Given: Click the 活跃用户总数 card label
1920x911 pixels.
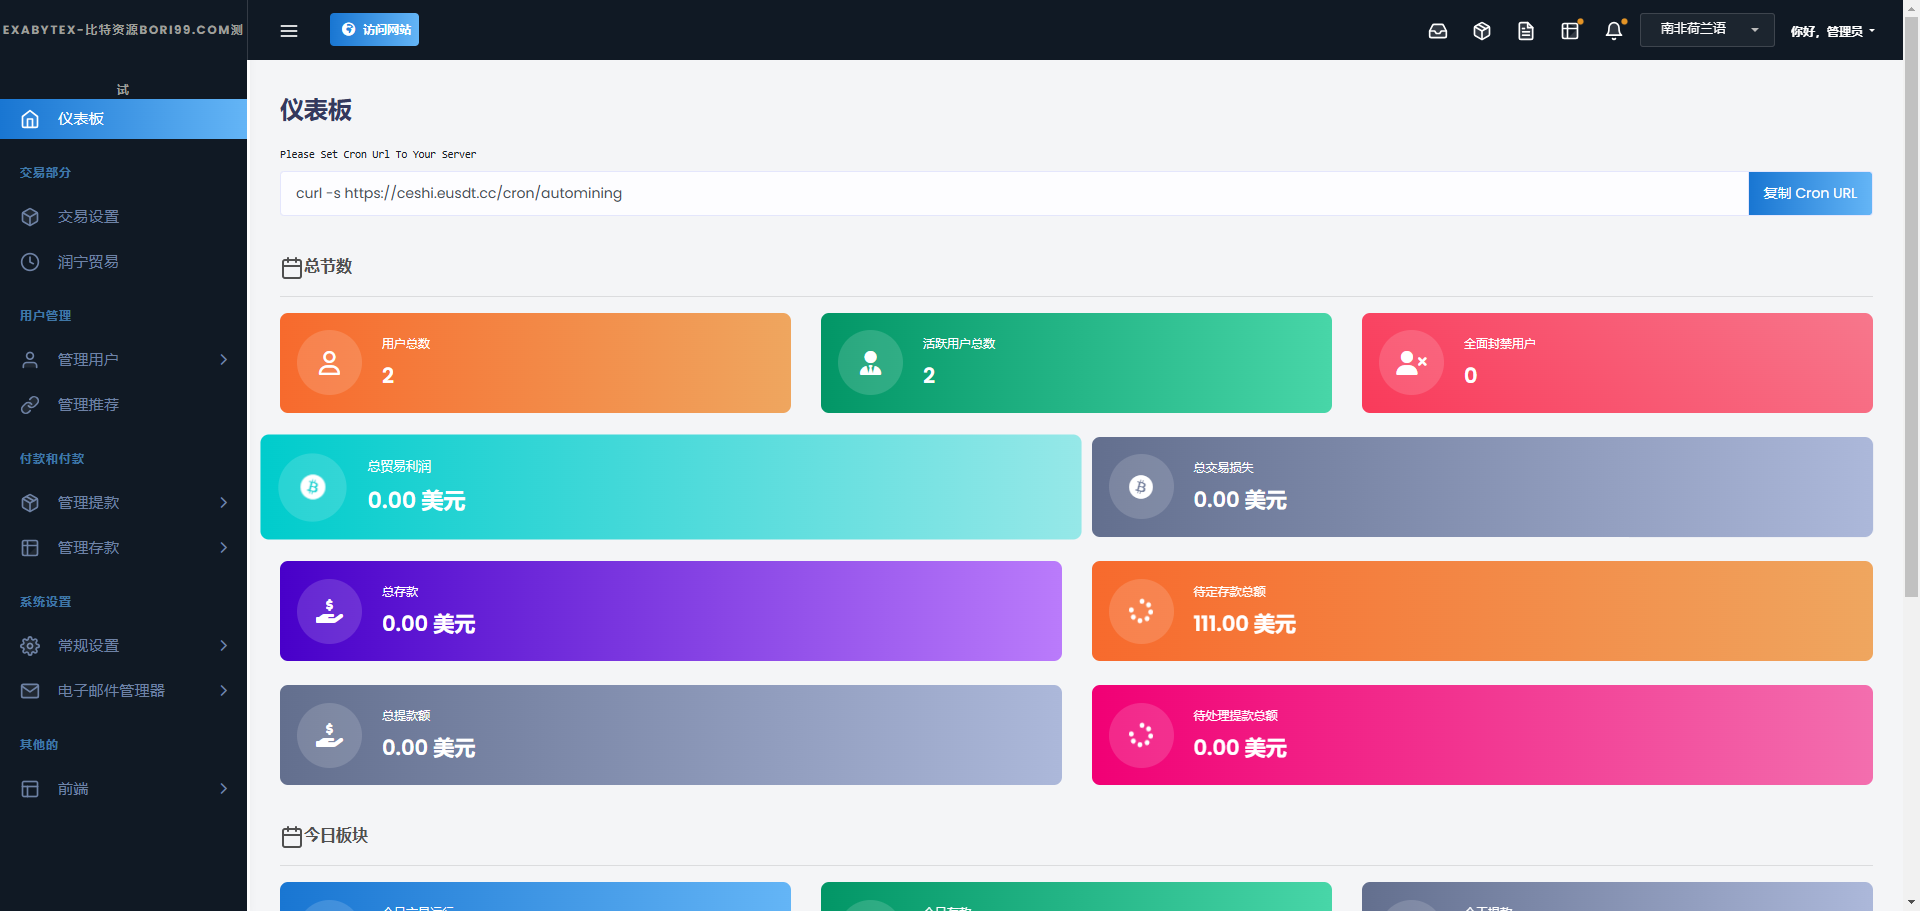Looking at the screenshot, I should (959, 344).
